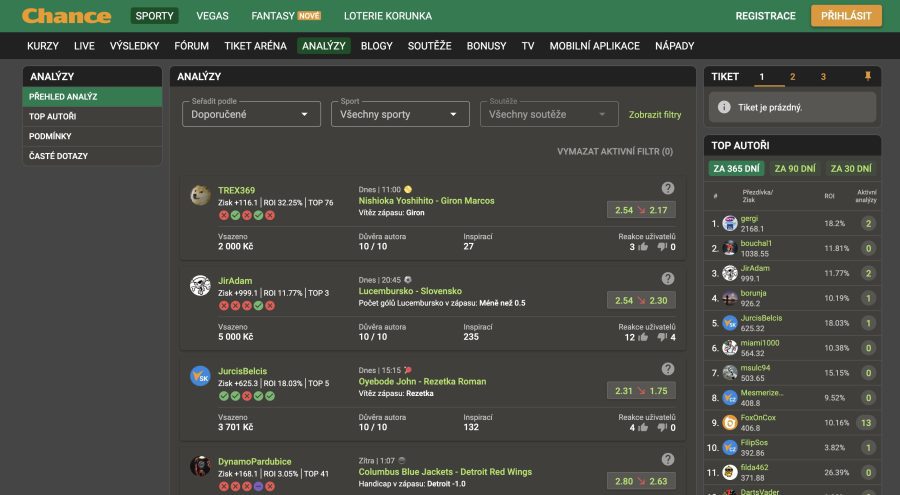Viewport: 900px width, 495px height.
Task: Switch to ticket tab 2
Action: click(x=793, y=77)
